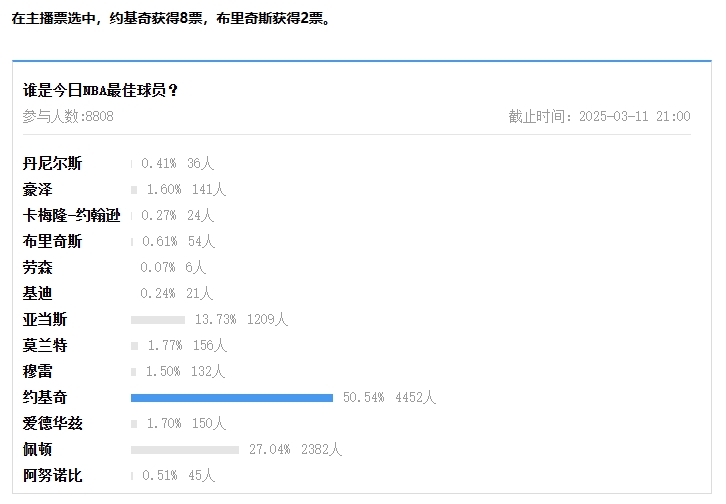The height and width of the screenshot is (504, 726).
Task: Pick the 基迪 poll entry
Action: tap(38, 294)
